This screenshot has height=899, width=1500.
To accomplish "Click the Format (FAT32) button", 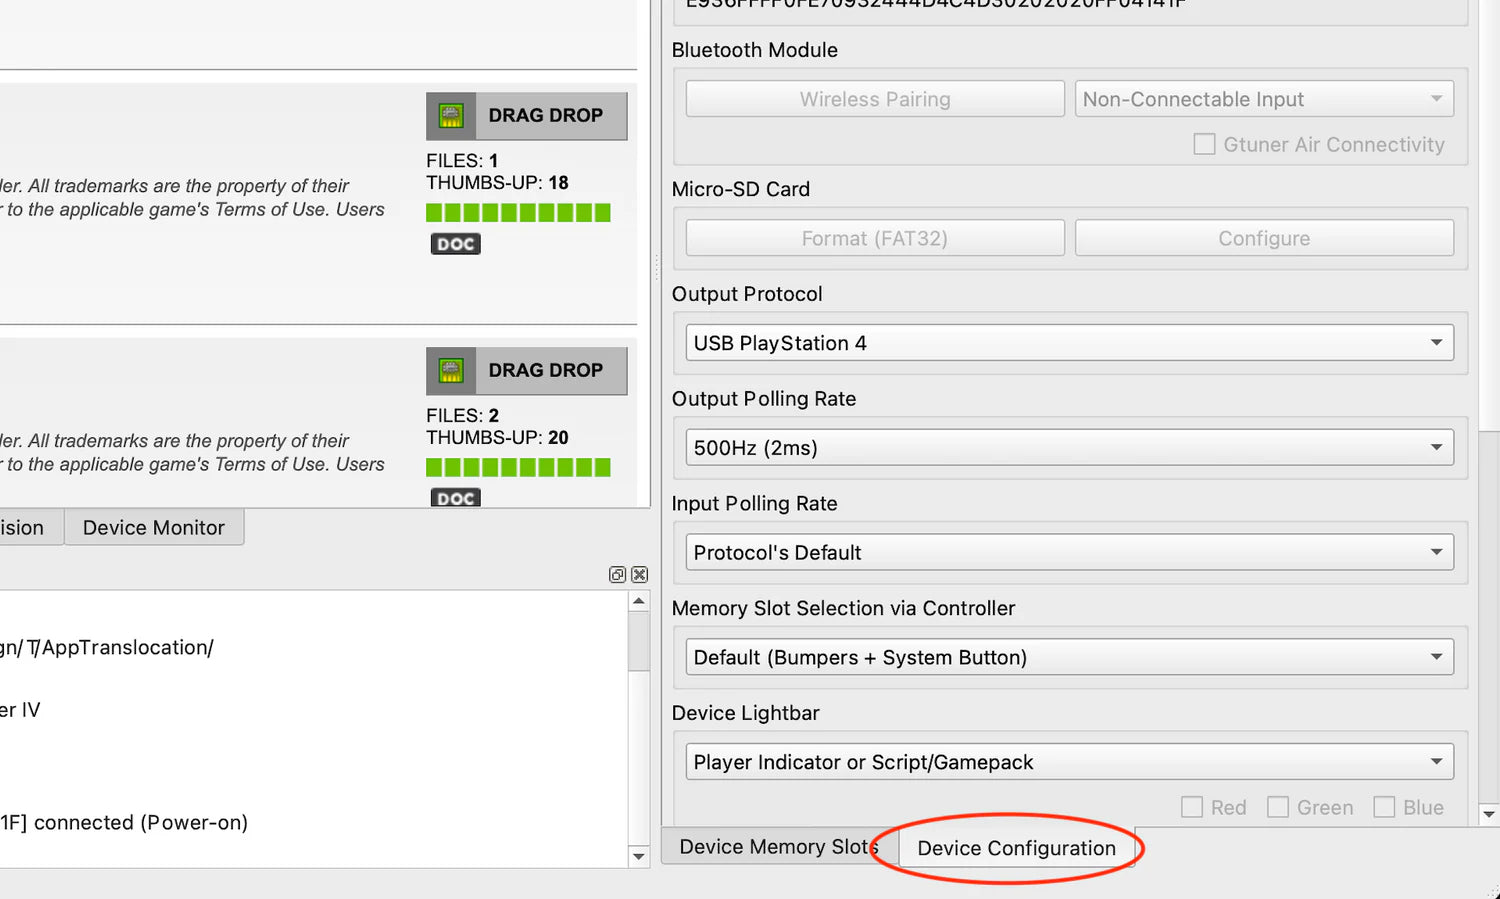I will pyautogui.click(x=874, y=239).
